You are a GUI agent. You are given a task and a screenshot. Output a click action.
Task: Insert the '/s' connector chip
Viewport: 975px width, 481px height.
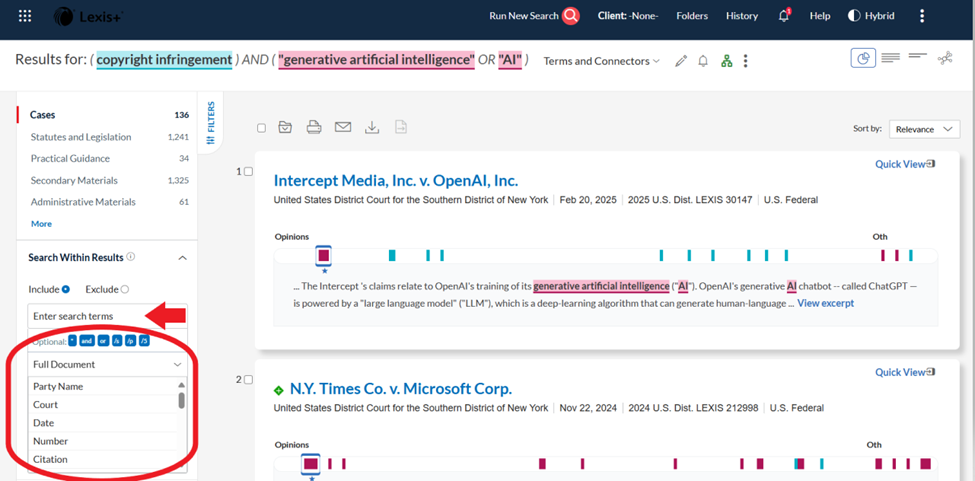click(x=116, y=341)
